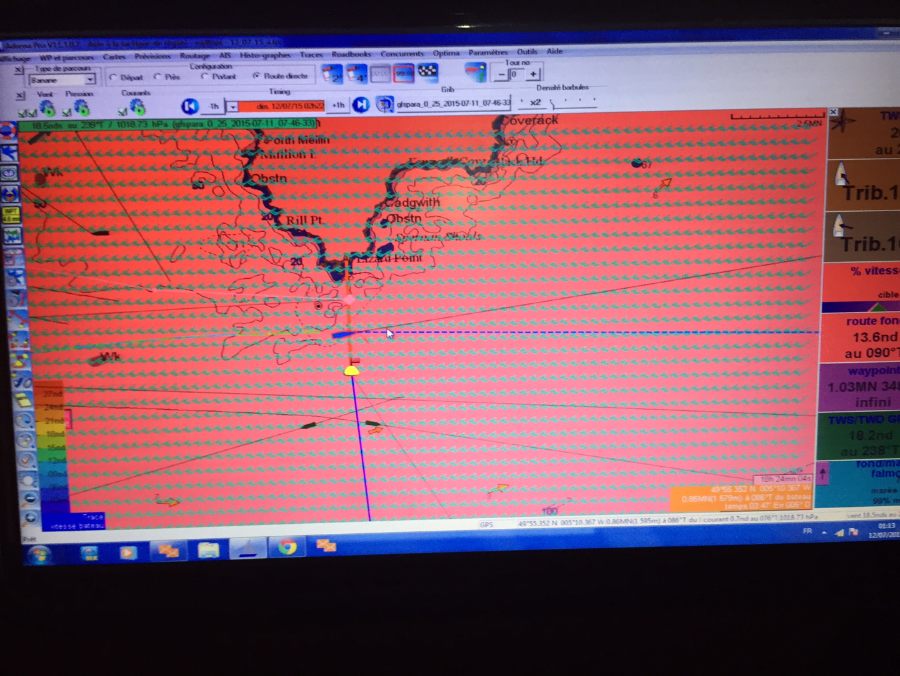Select the Départ radio button

pos(113,77)
